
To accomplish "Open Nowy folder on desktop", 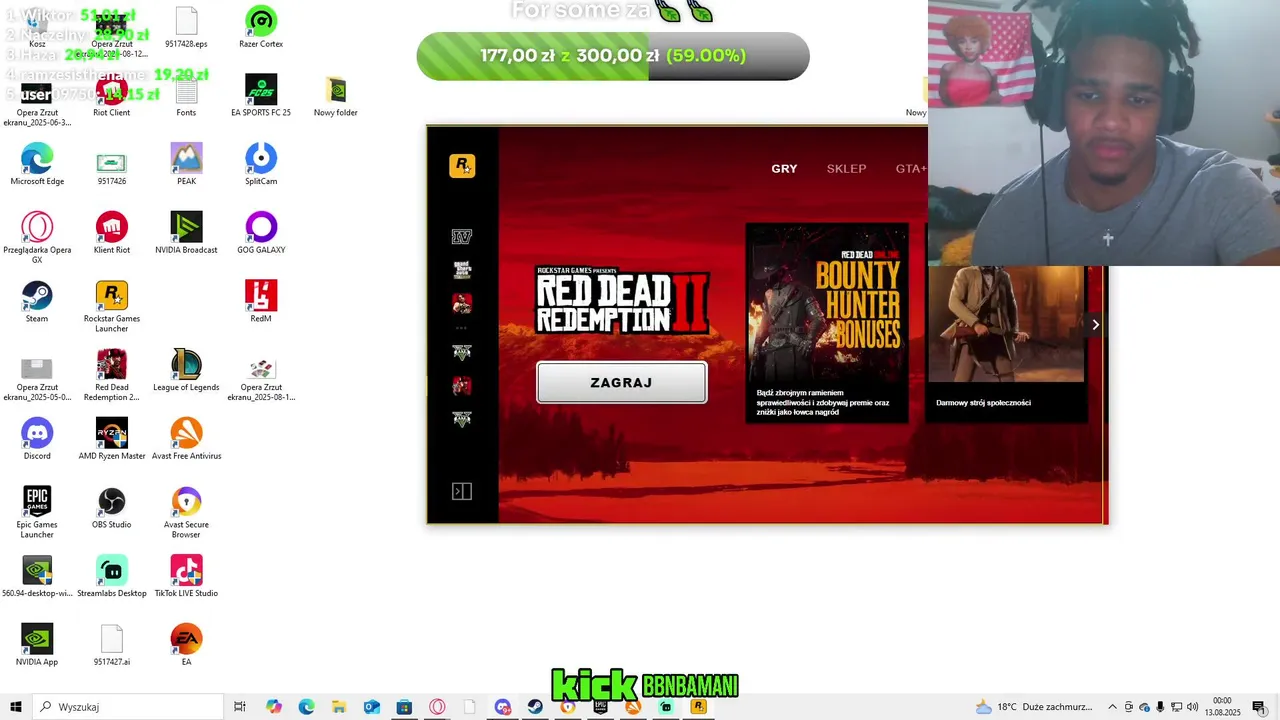I will (336, 96).
